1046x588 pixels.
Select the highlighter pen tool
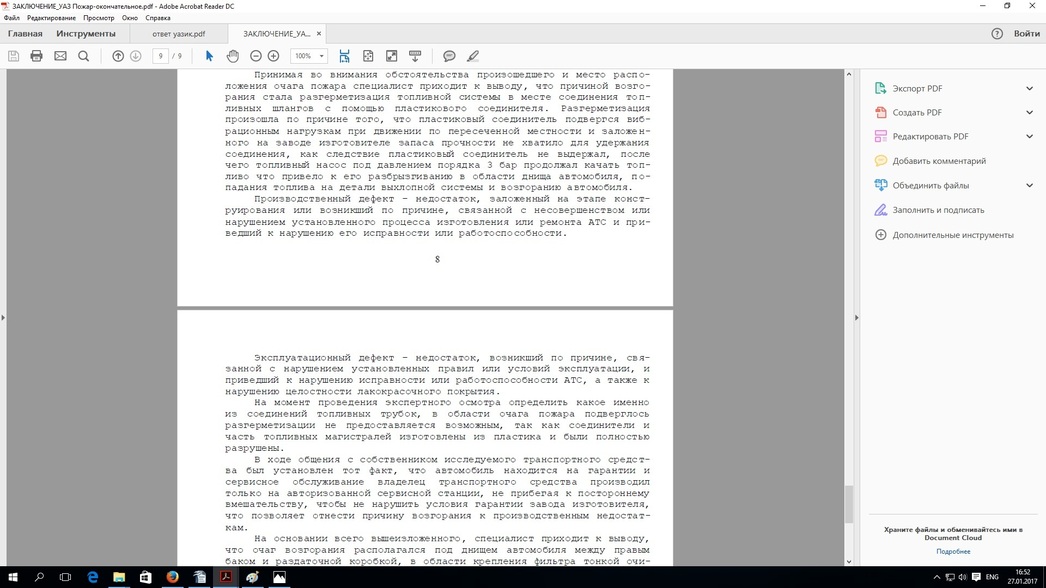pos(473,56)
